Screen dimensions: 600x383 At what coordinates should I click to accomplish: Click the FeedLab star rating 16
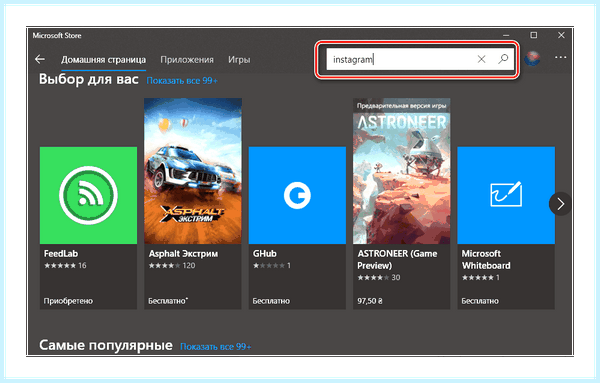pos(65,266)
